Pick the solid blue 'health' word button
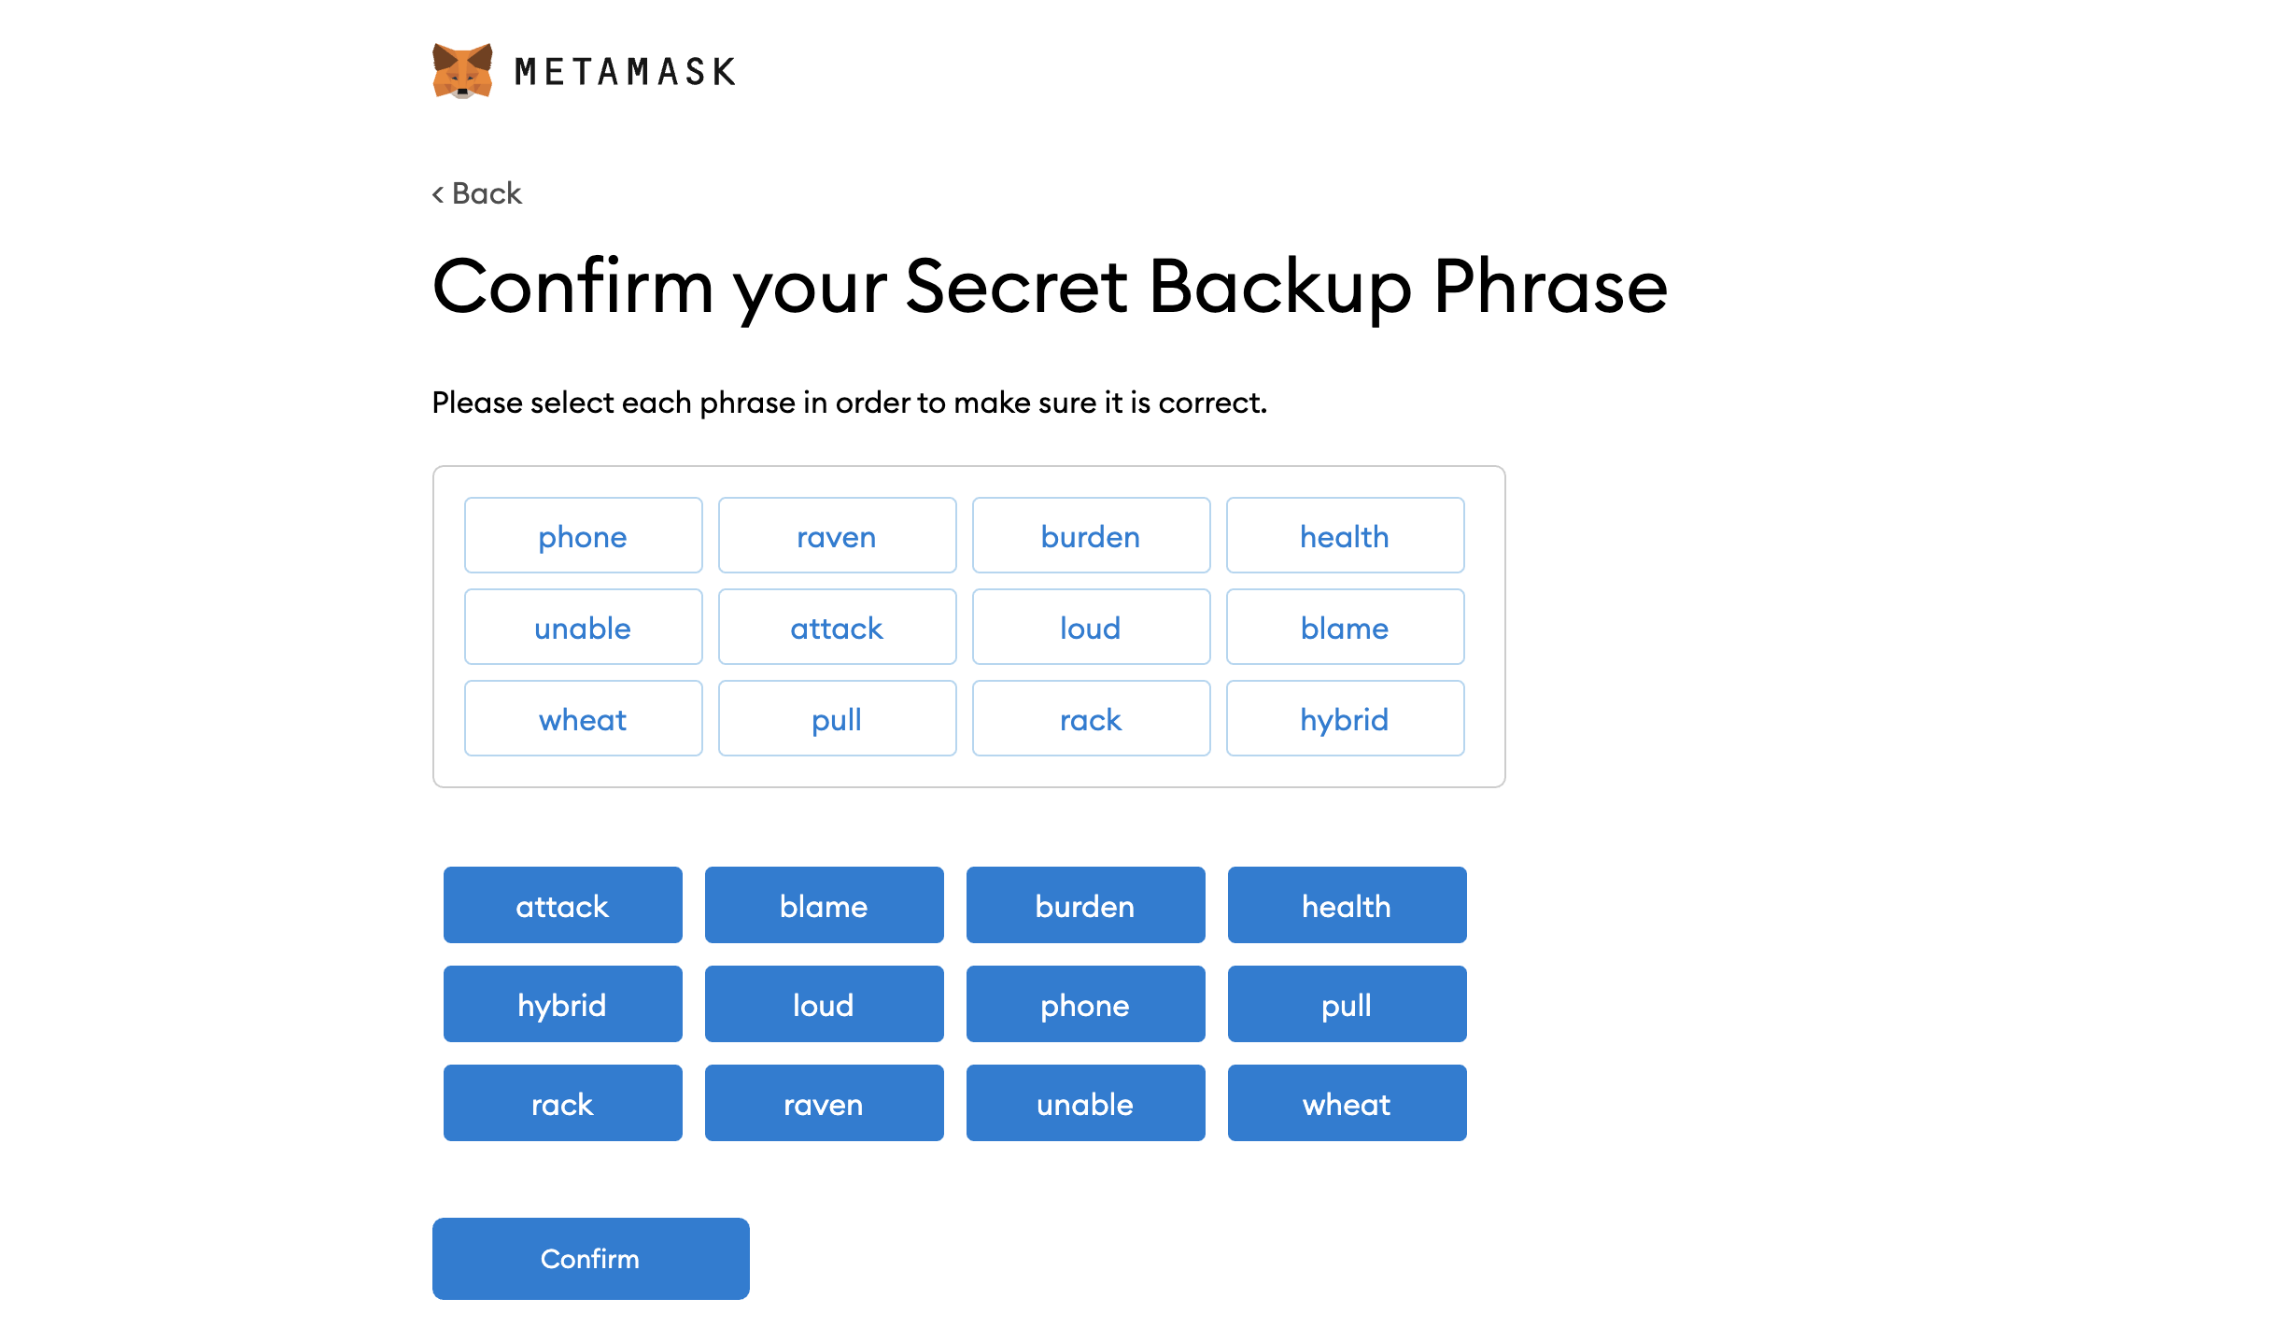Screen dimensions: 2270x1330 [x=1347, y=905]
